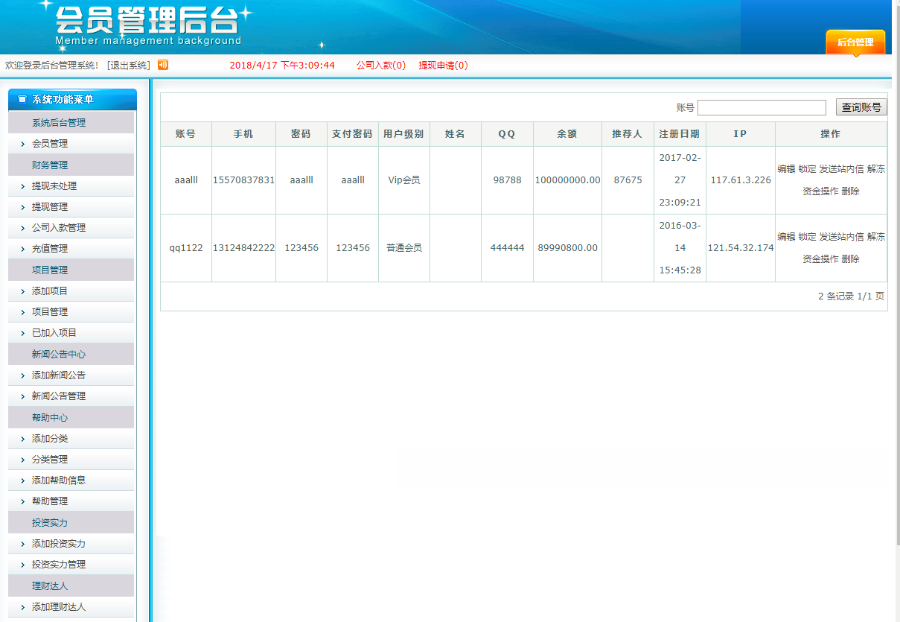This screenshot has height=622, width=900.
Task: Click 编辑 for account aaalll
Action: click(x=786, y=169)
